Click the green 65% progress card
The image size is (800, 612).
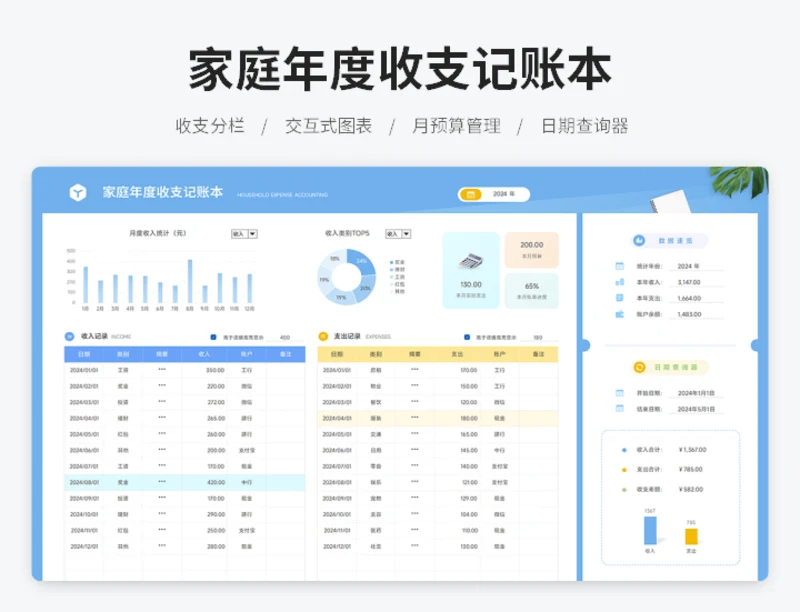[x=532, y=291]
